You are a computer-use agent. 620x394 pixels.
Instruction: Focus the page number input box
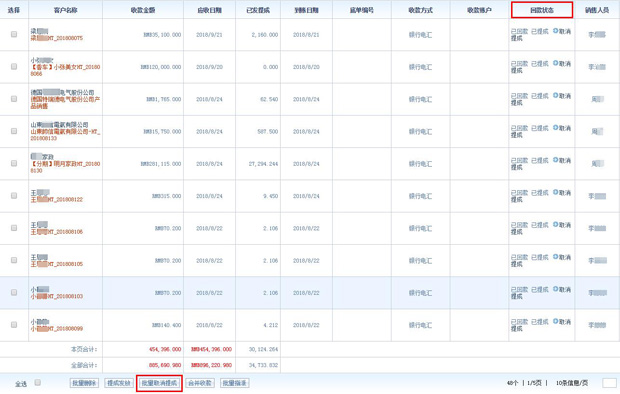[x=609, y=383]
